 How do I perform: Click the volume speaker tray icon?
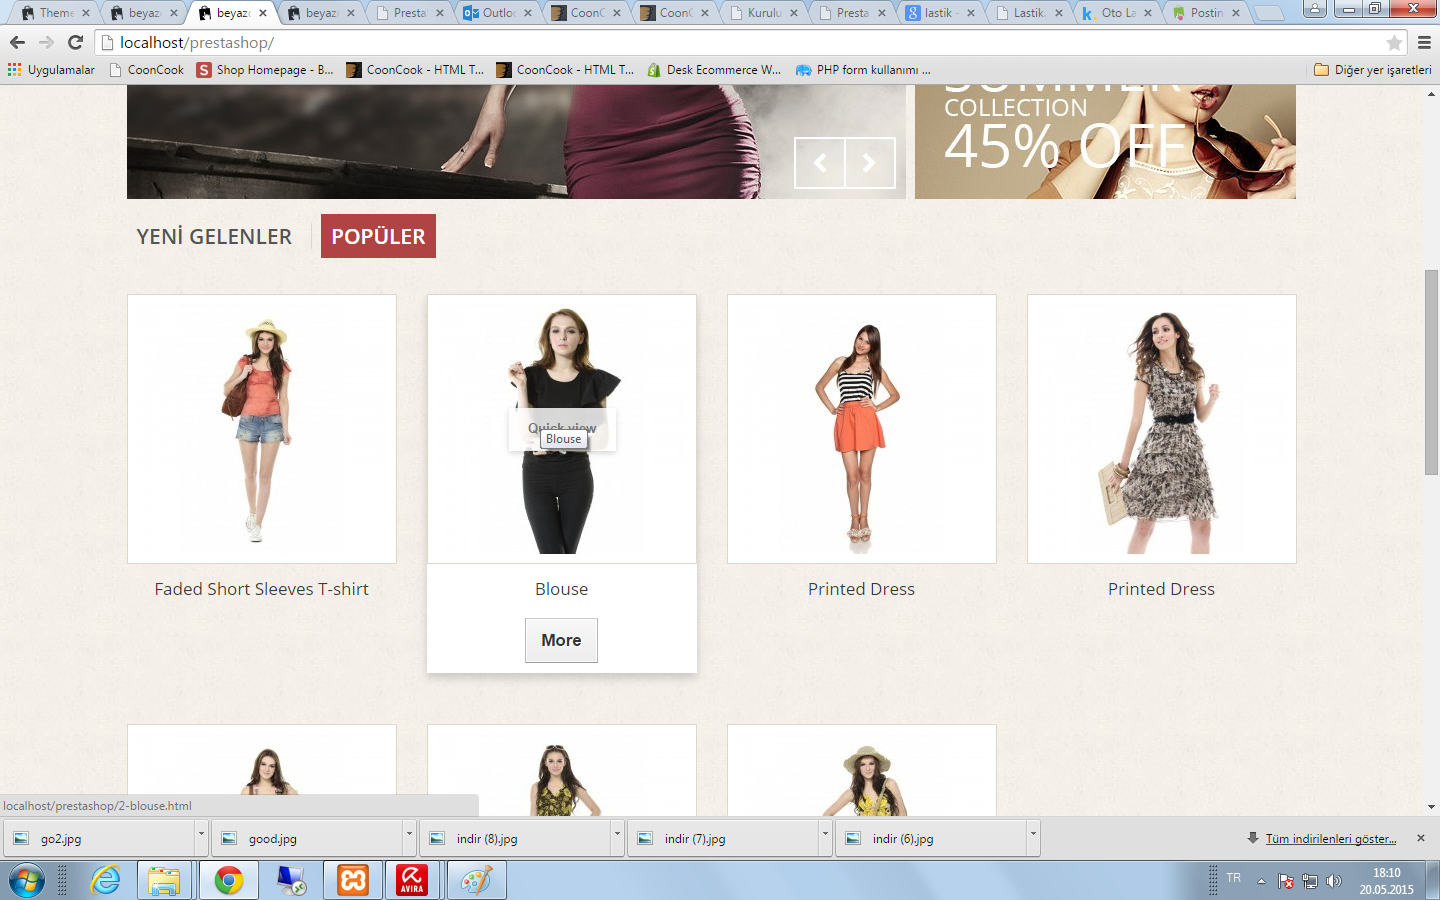1333,881
